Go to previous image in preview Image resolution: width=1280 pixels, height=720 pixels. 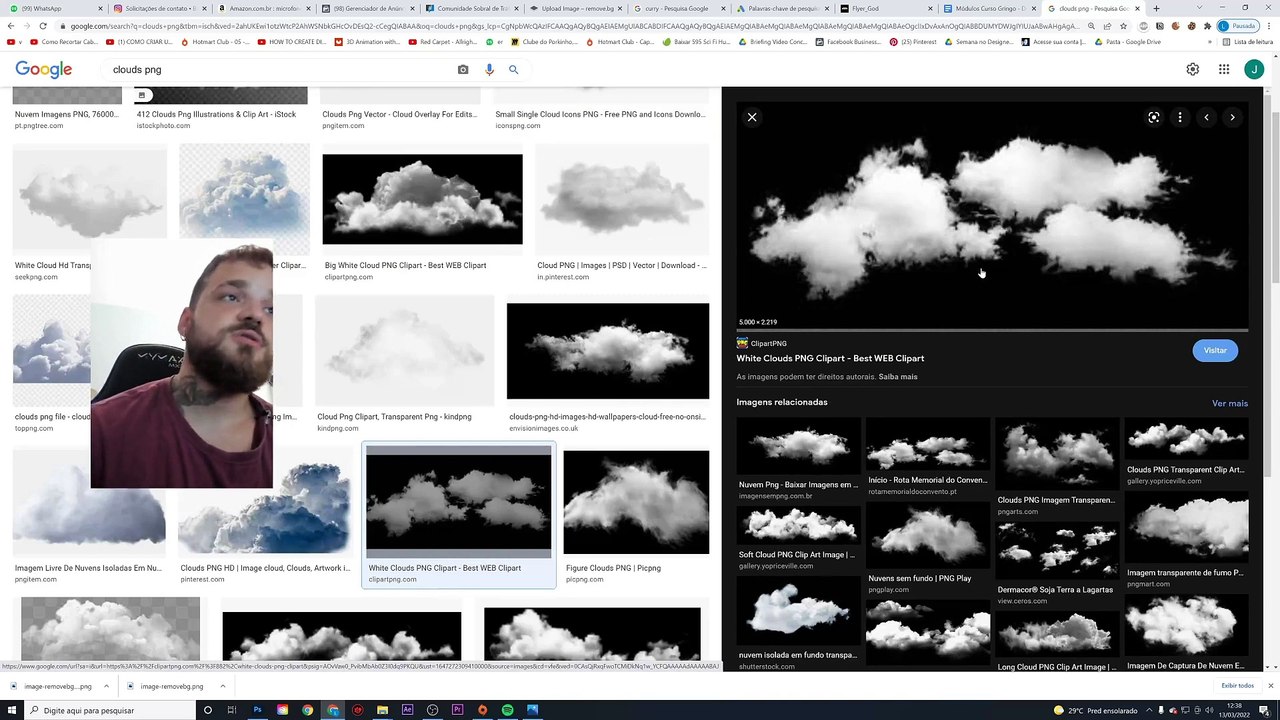(x=1206, y=117)
